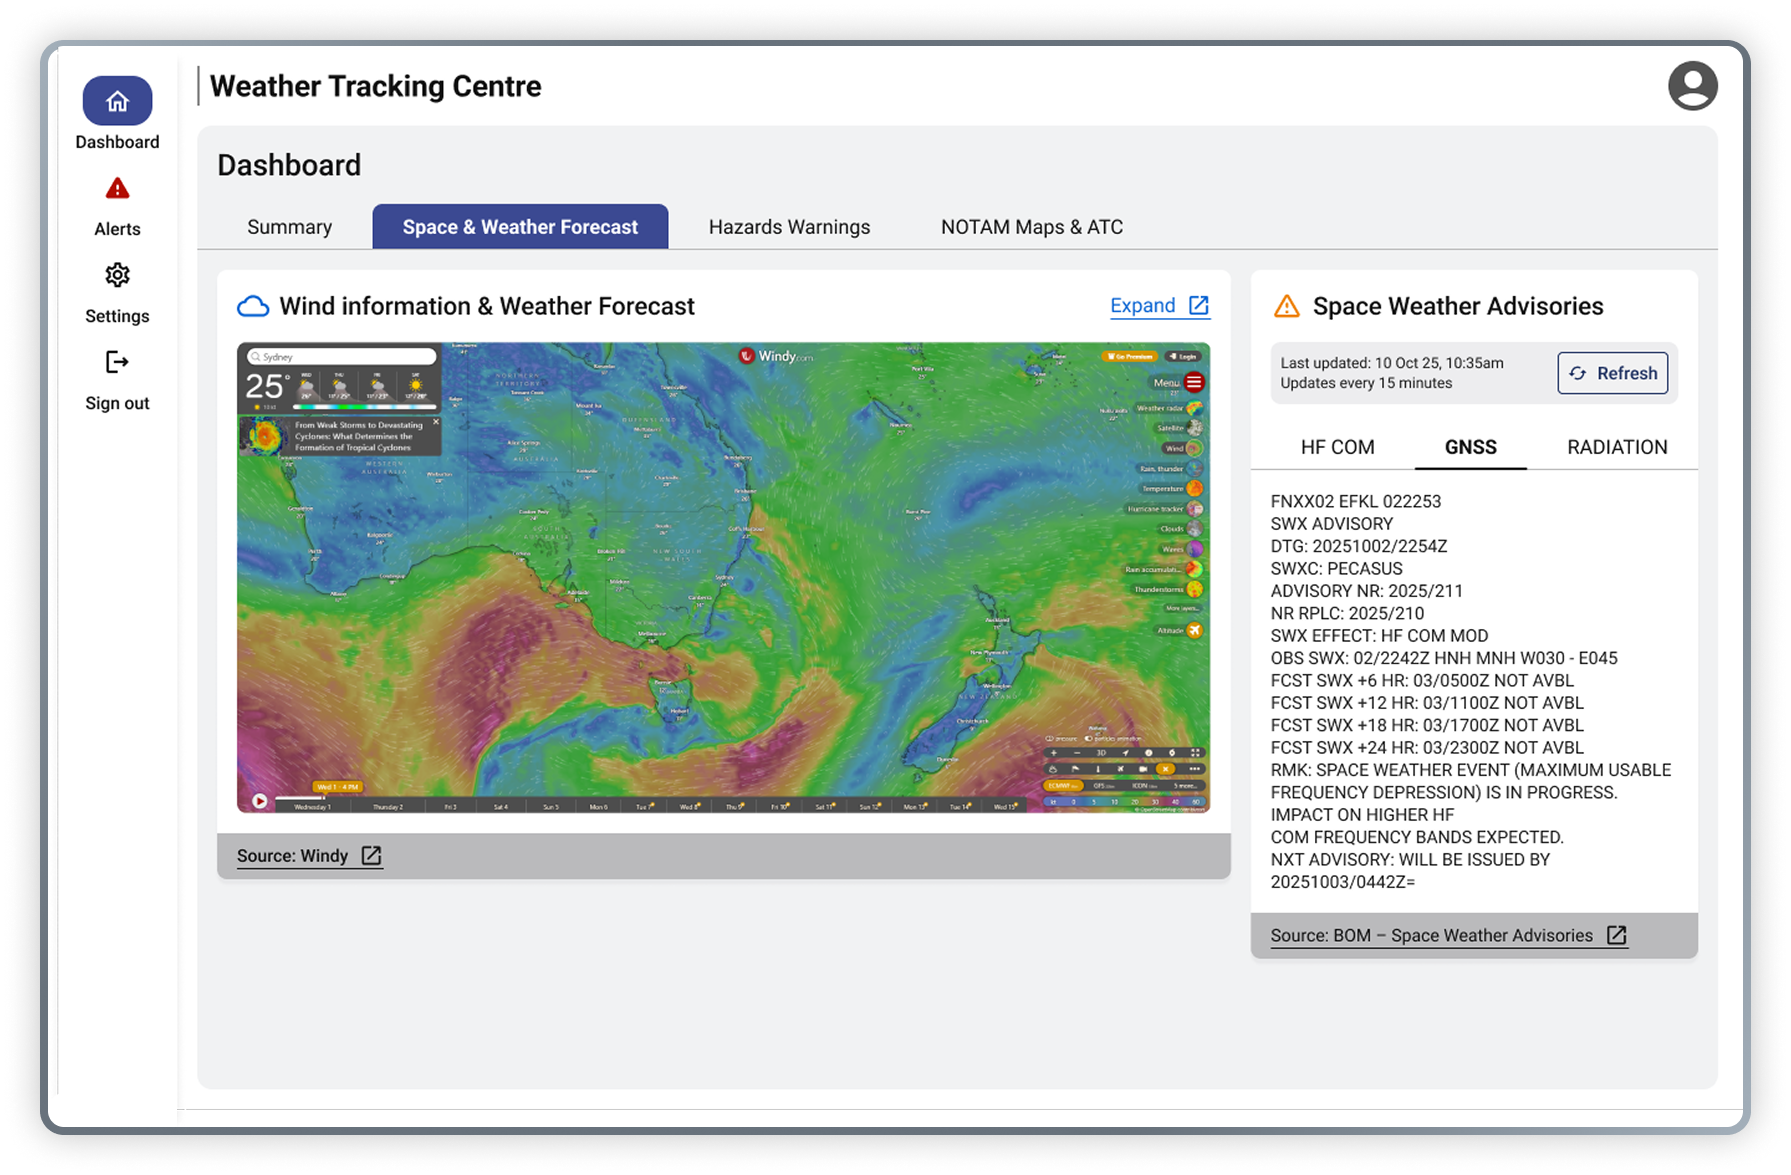Select the Space & Weather Forecast tab
Screen dimensions: 1791x1175
click(x=520, y=227)
